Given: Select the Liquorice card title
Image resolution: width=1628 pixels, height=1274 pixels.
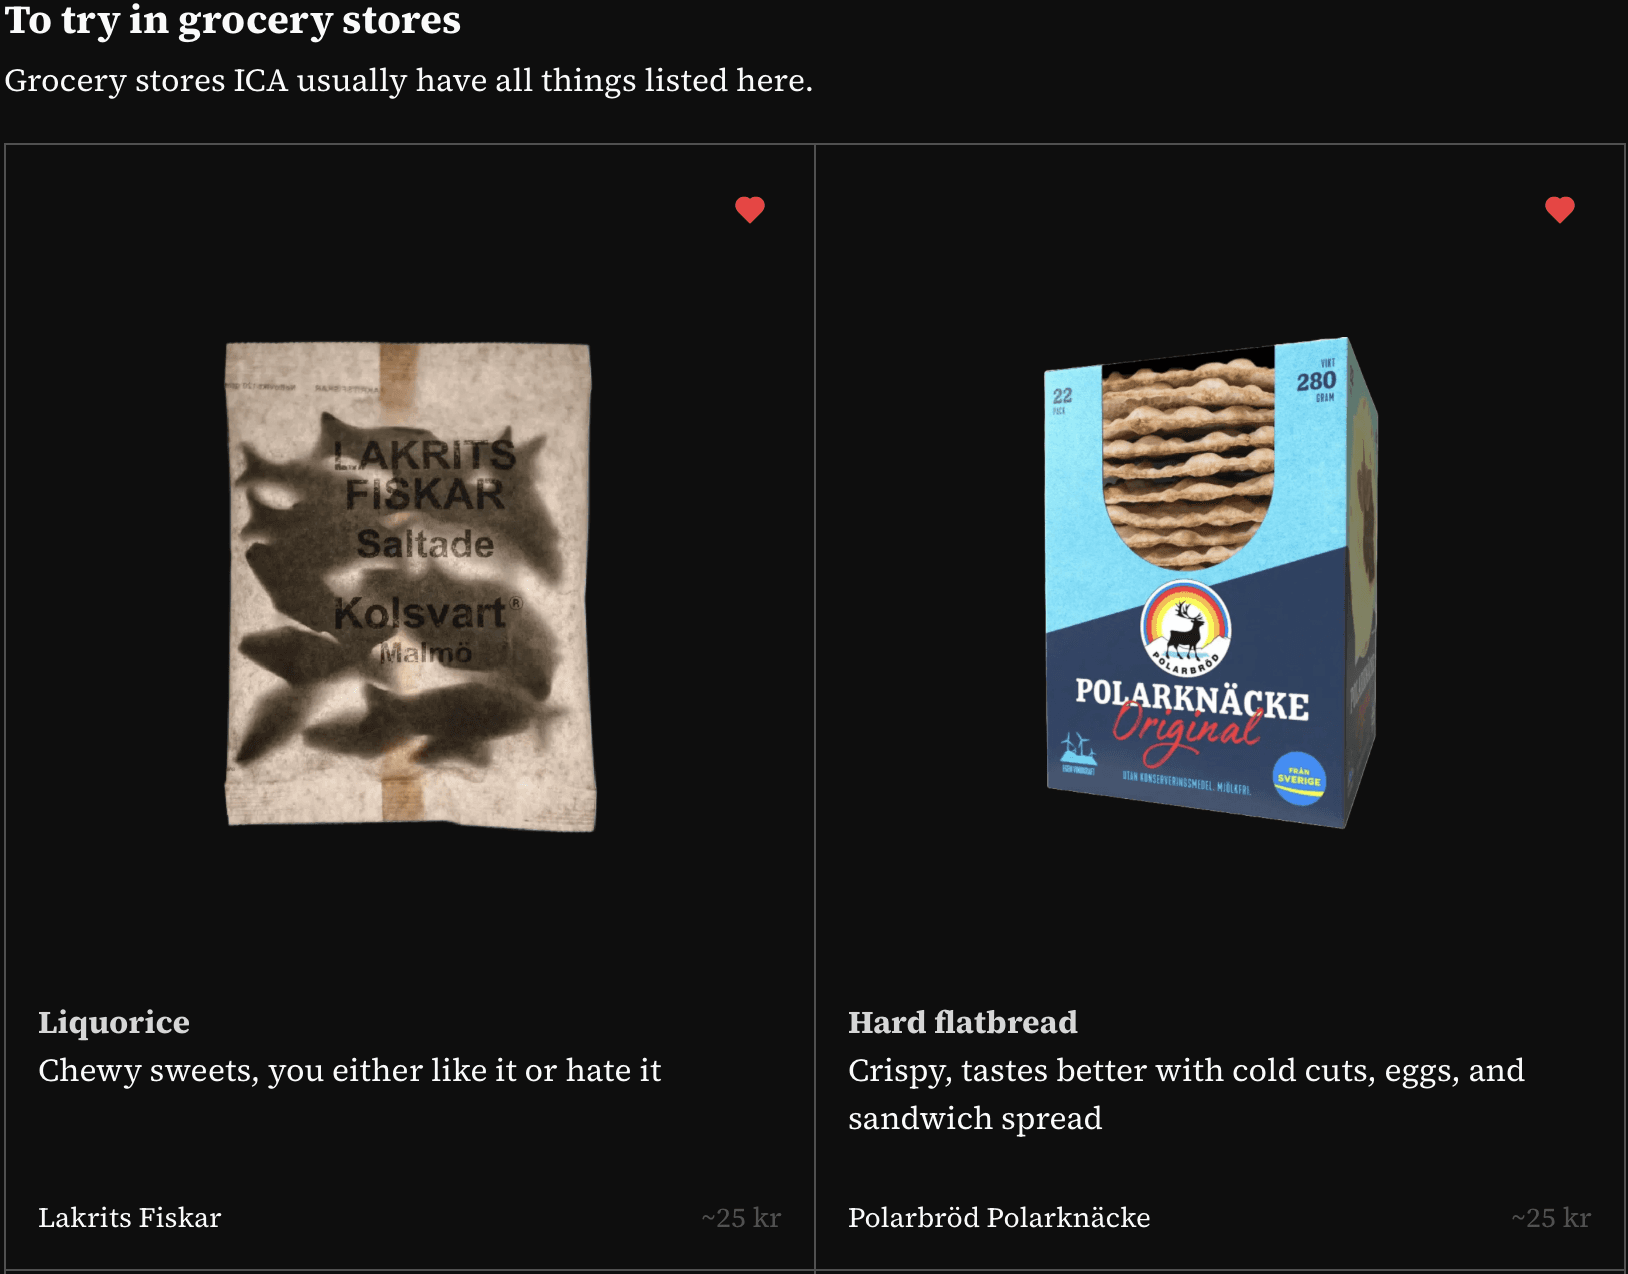Looking at the screenshot, I should click(x=114, y=1022).
